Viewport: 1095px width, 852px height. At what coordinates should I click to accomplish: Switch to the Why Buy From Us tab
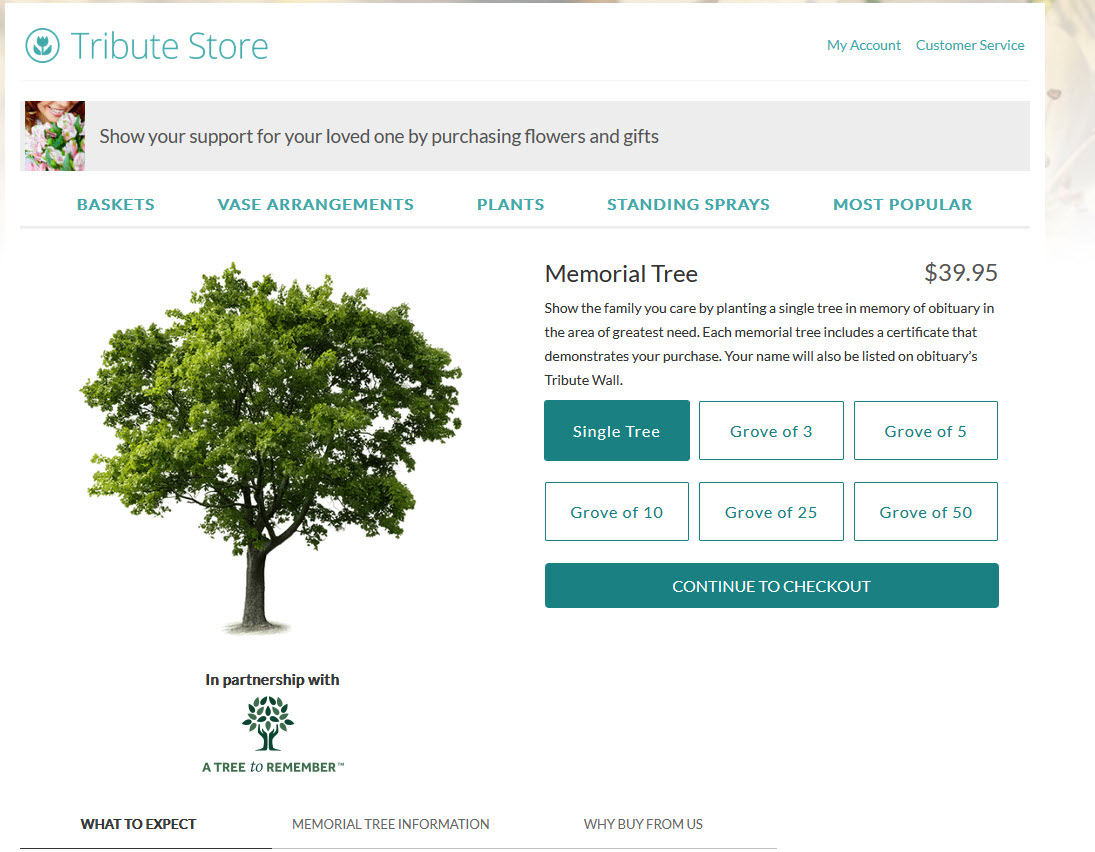click(x=643, y=824)
